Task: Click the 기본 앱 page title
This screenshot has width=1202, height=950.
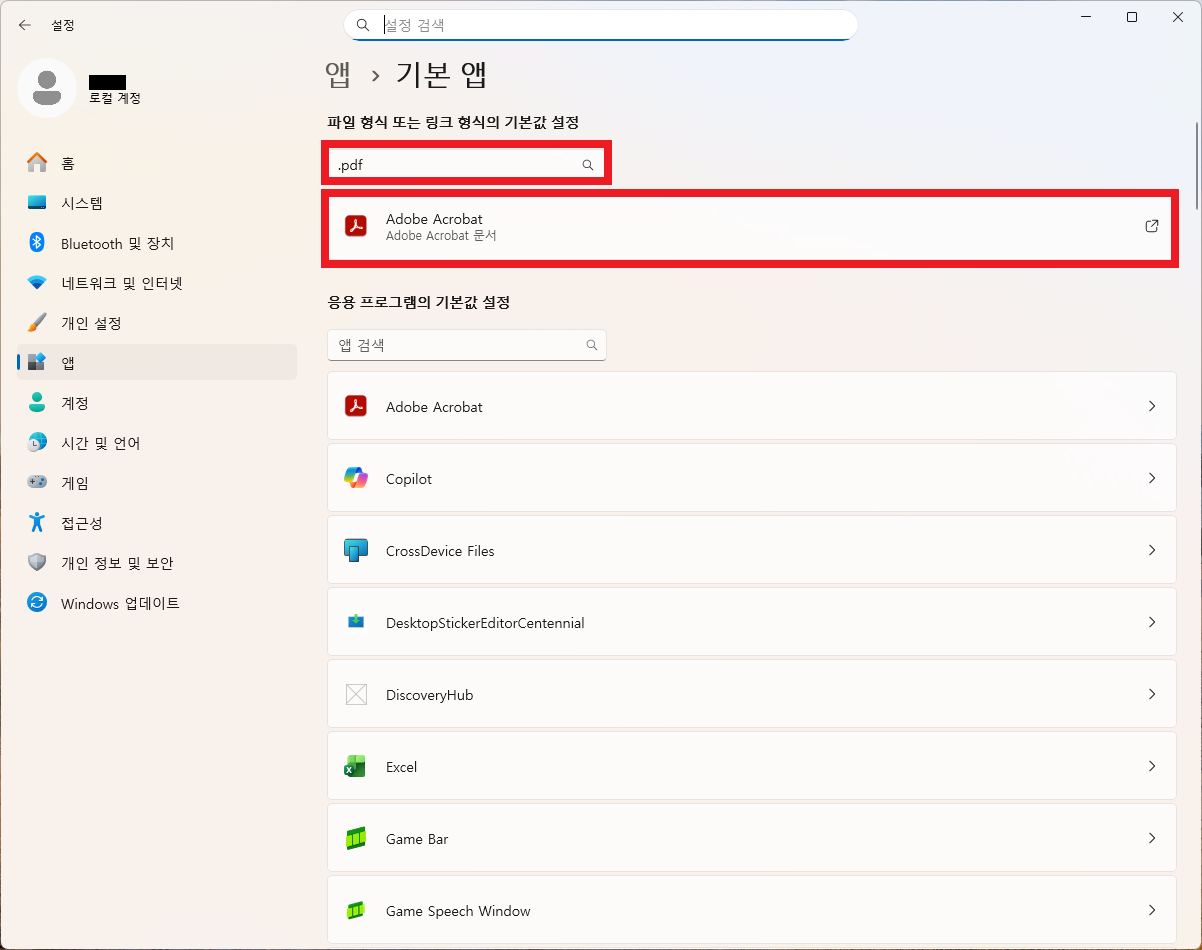Action: point(441,74)
